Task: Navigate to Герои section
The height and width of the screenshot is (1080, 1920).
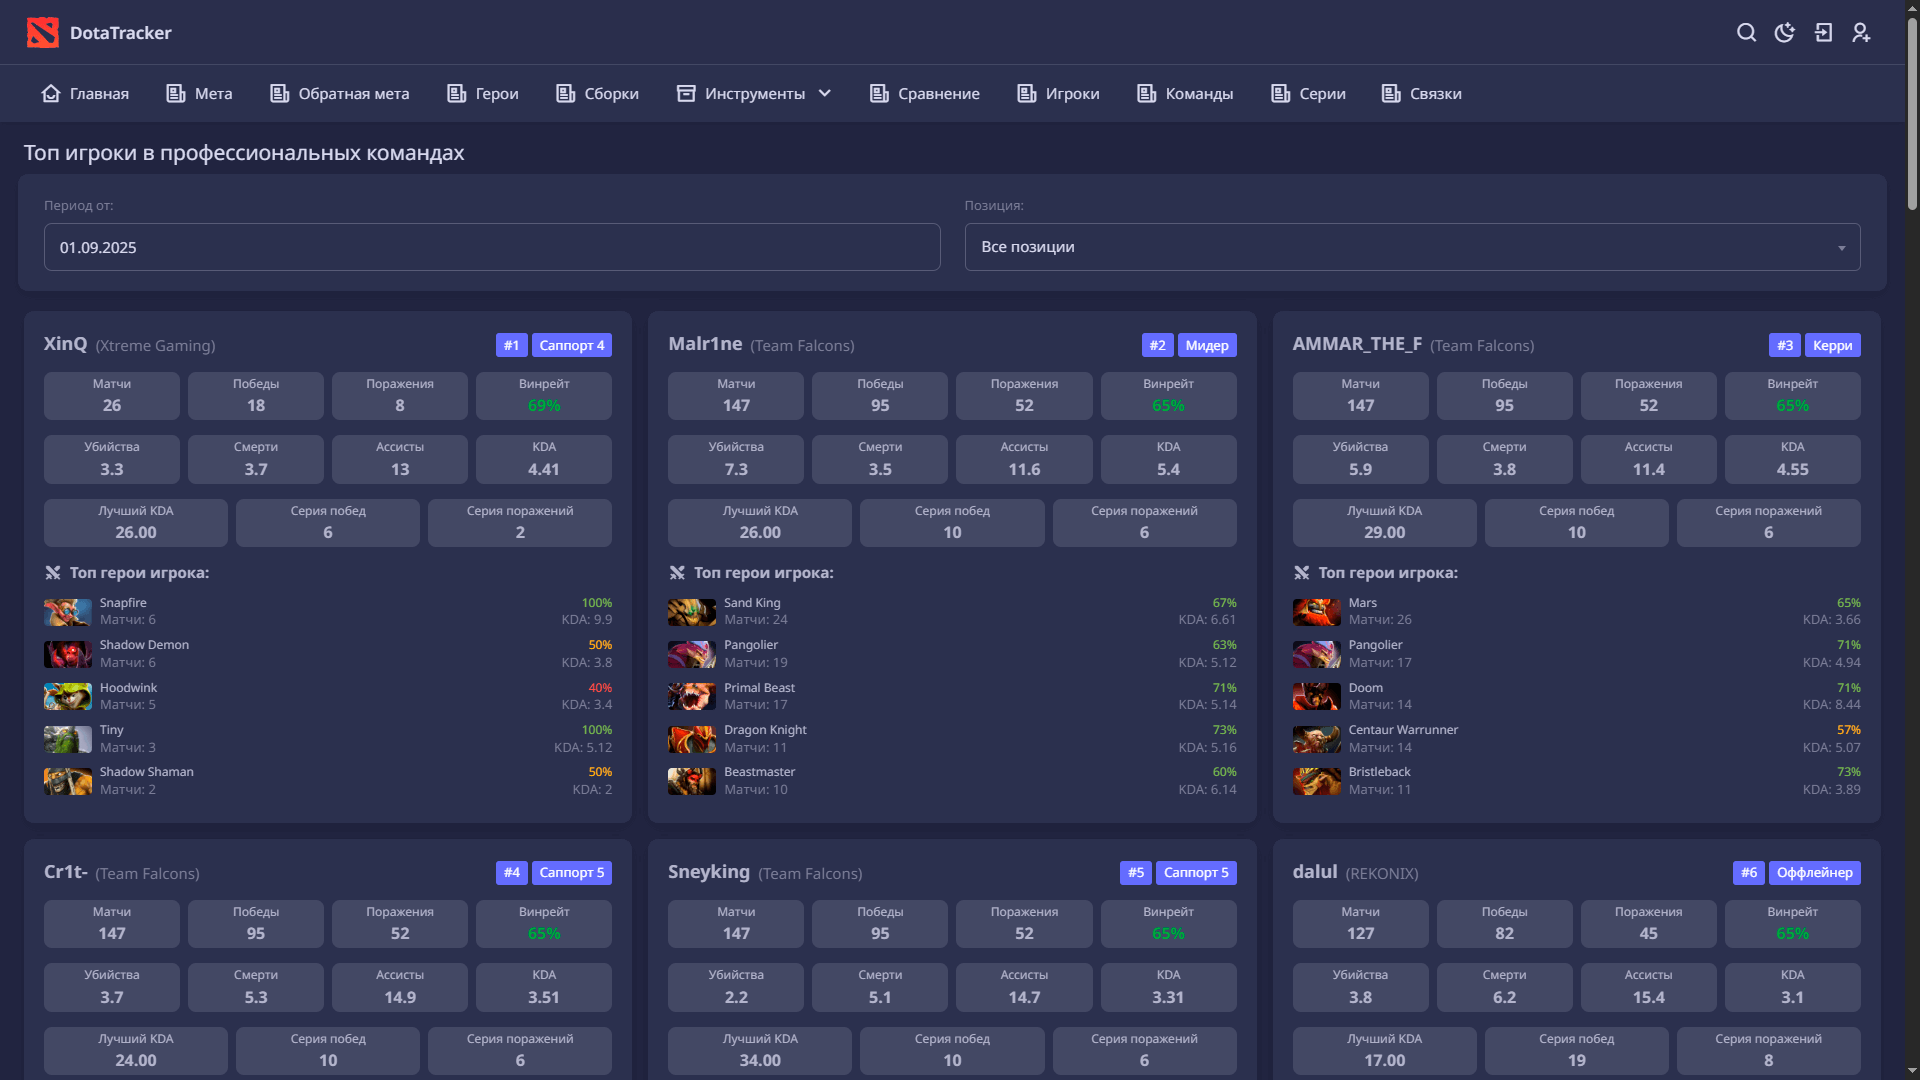Action: tap(483, 93)
